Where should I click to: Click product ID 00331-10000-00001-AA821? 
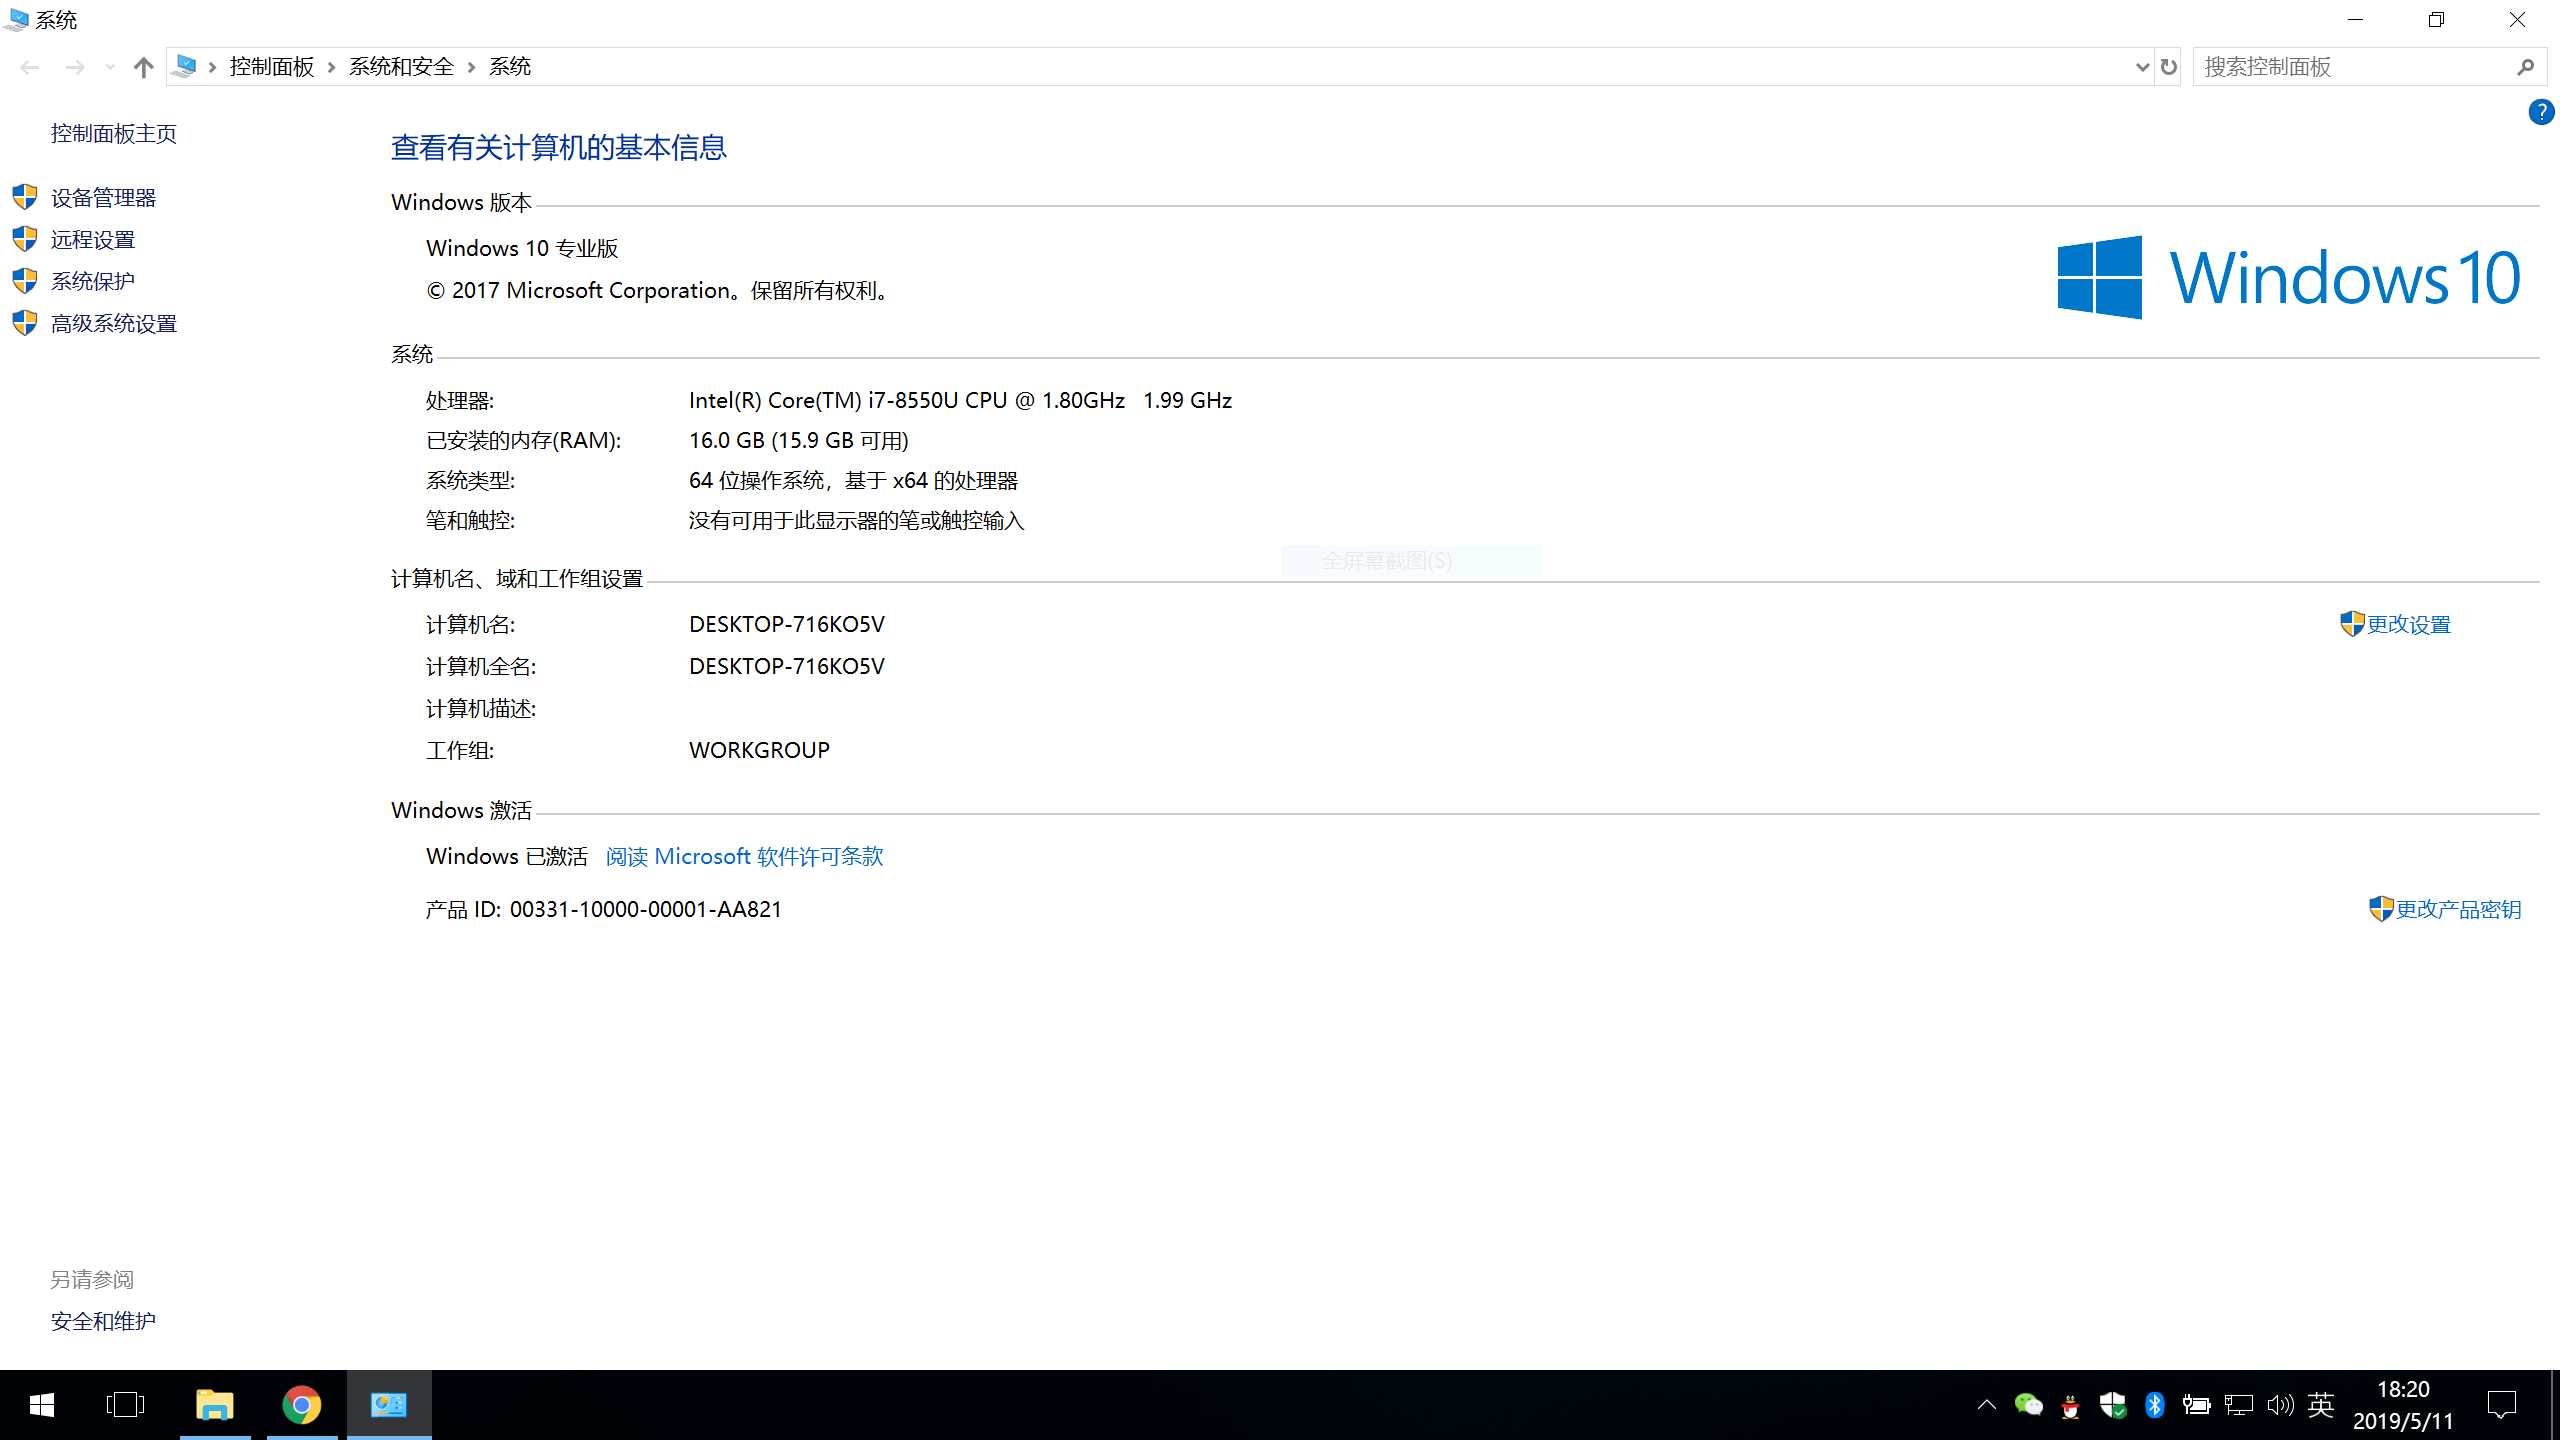[646, 909]
